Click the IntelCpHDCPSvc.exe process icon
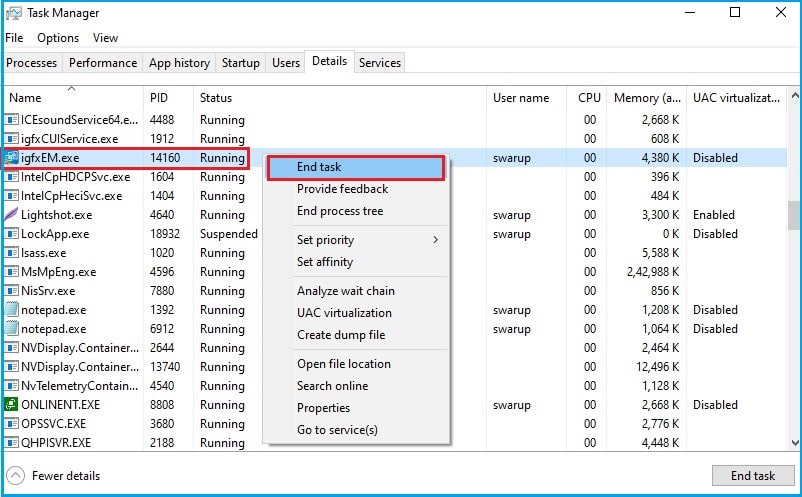Screen dimensions: 802x497 (11, 177)
